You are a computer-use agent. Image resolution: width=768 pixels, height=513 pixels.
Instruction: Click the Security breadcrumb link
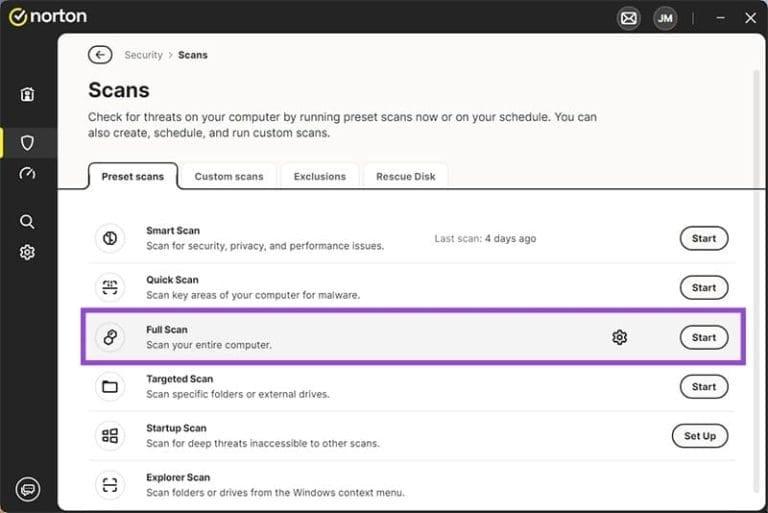coord(144,55)
